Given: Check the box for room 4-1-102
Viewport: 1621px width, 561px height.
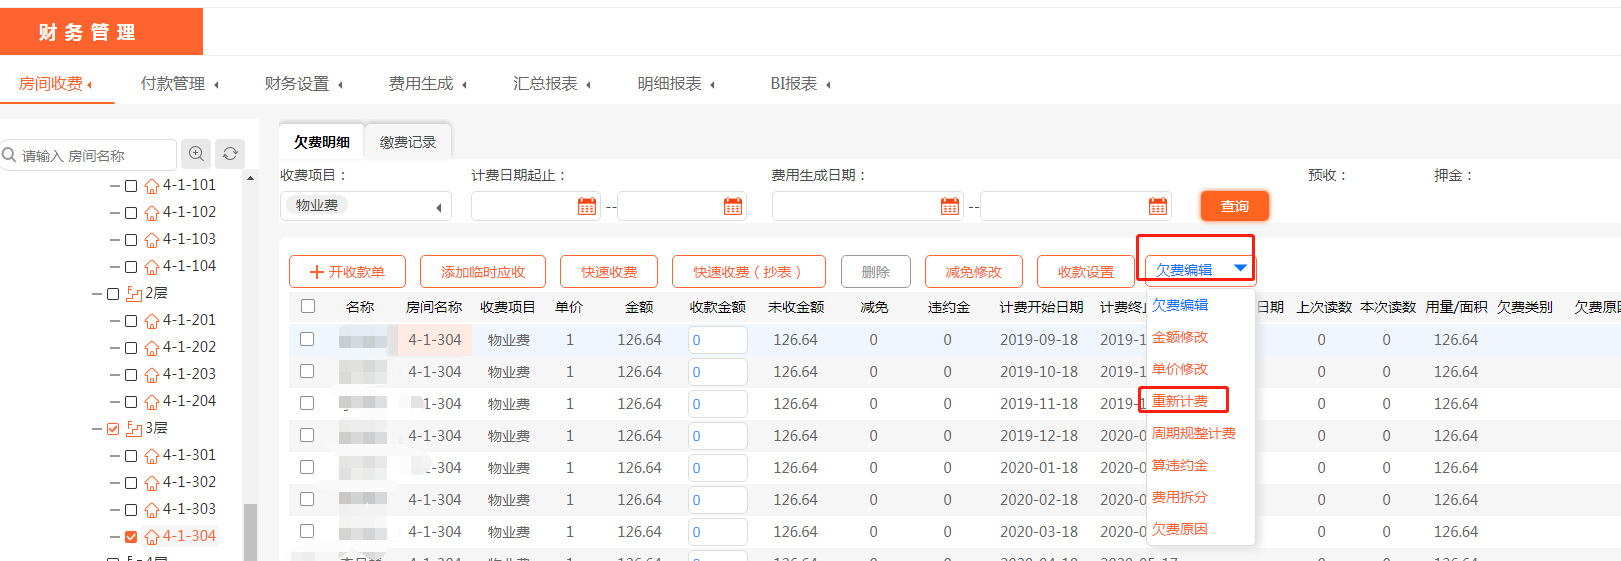Looking at the screenshot, I should [131, 213].
